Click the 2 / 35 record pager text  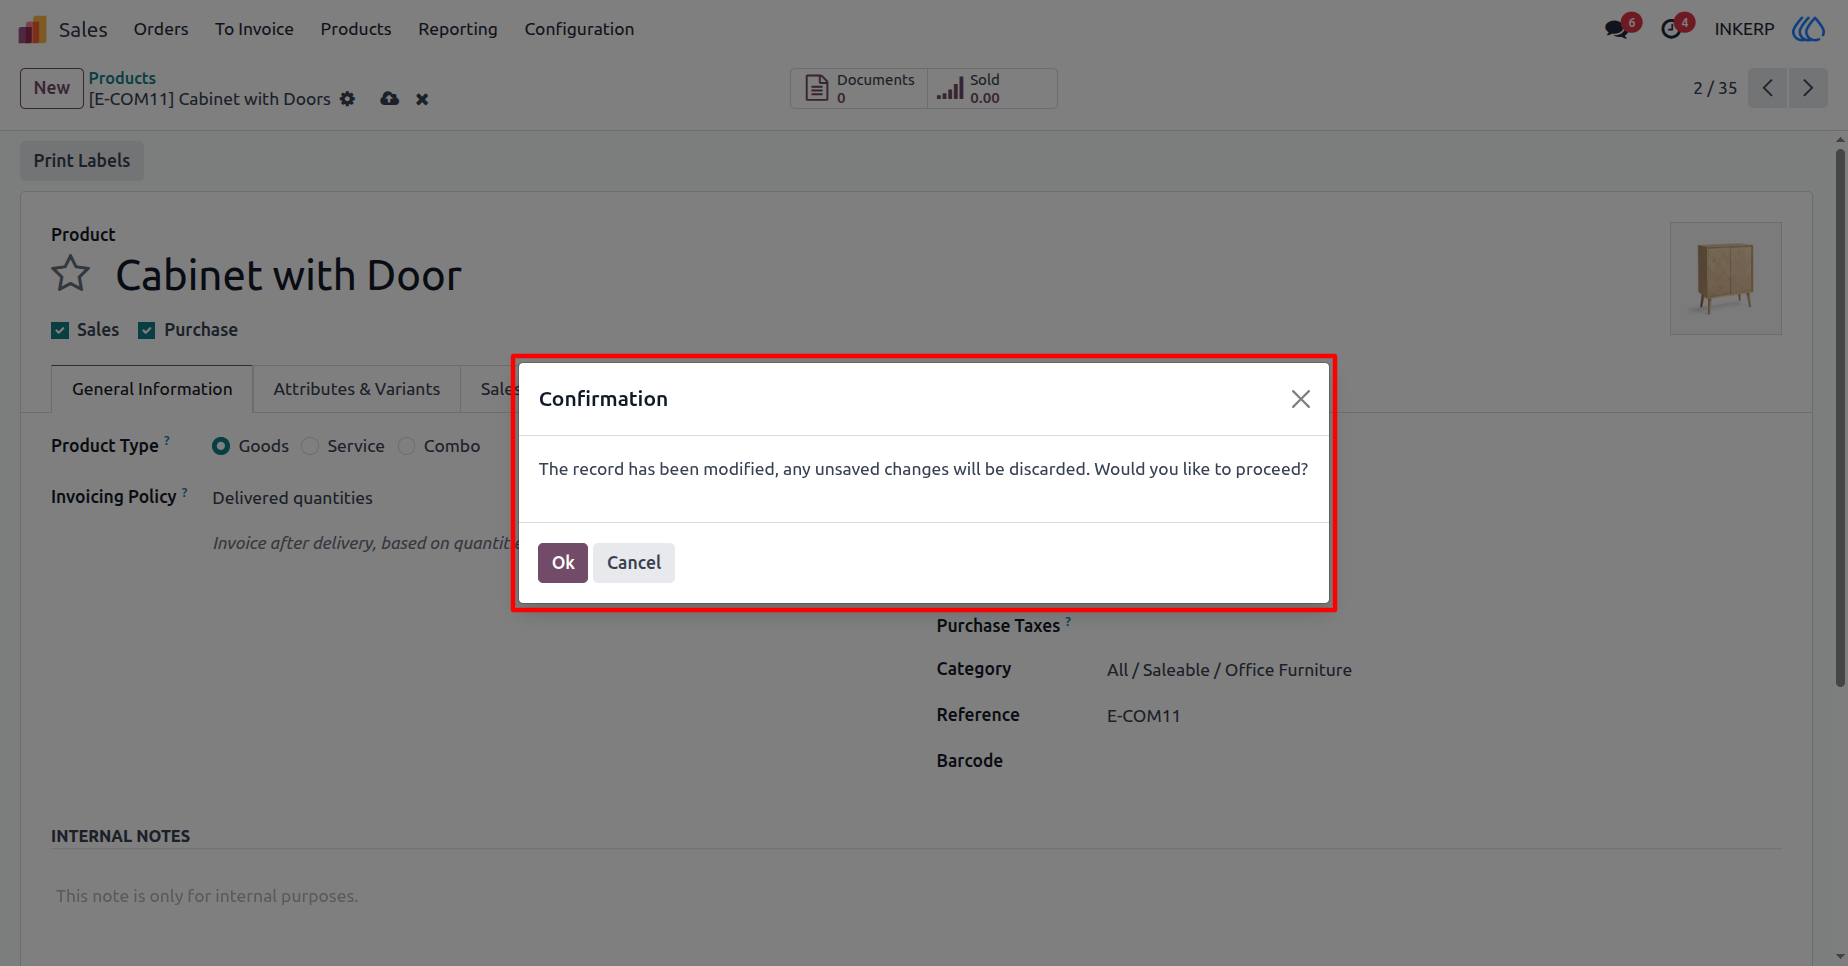point(1715,88)
